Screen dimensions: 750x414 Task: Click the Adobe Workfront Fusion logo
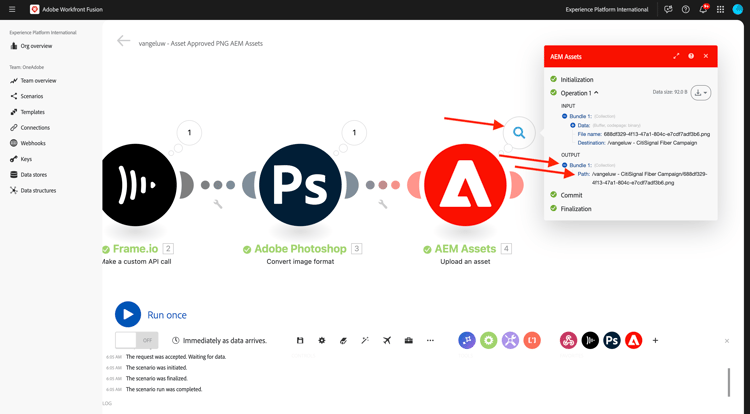[34, 9]
